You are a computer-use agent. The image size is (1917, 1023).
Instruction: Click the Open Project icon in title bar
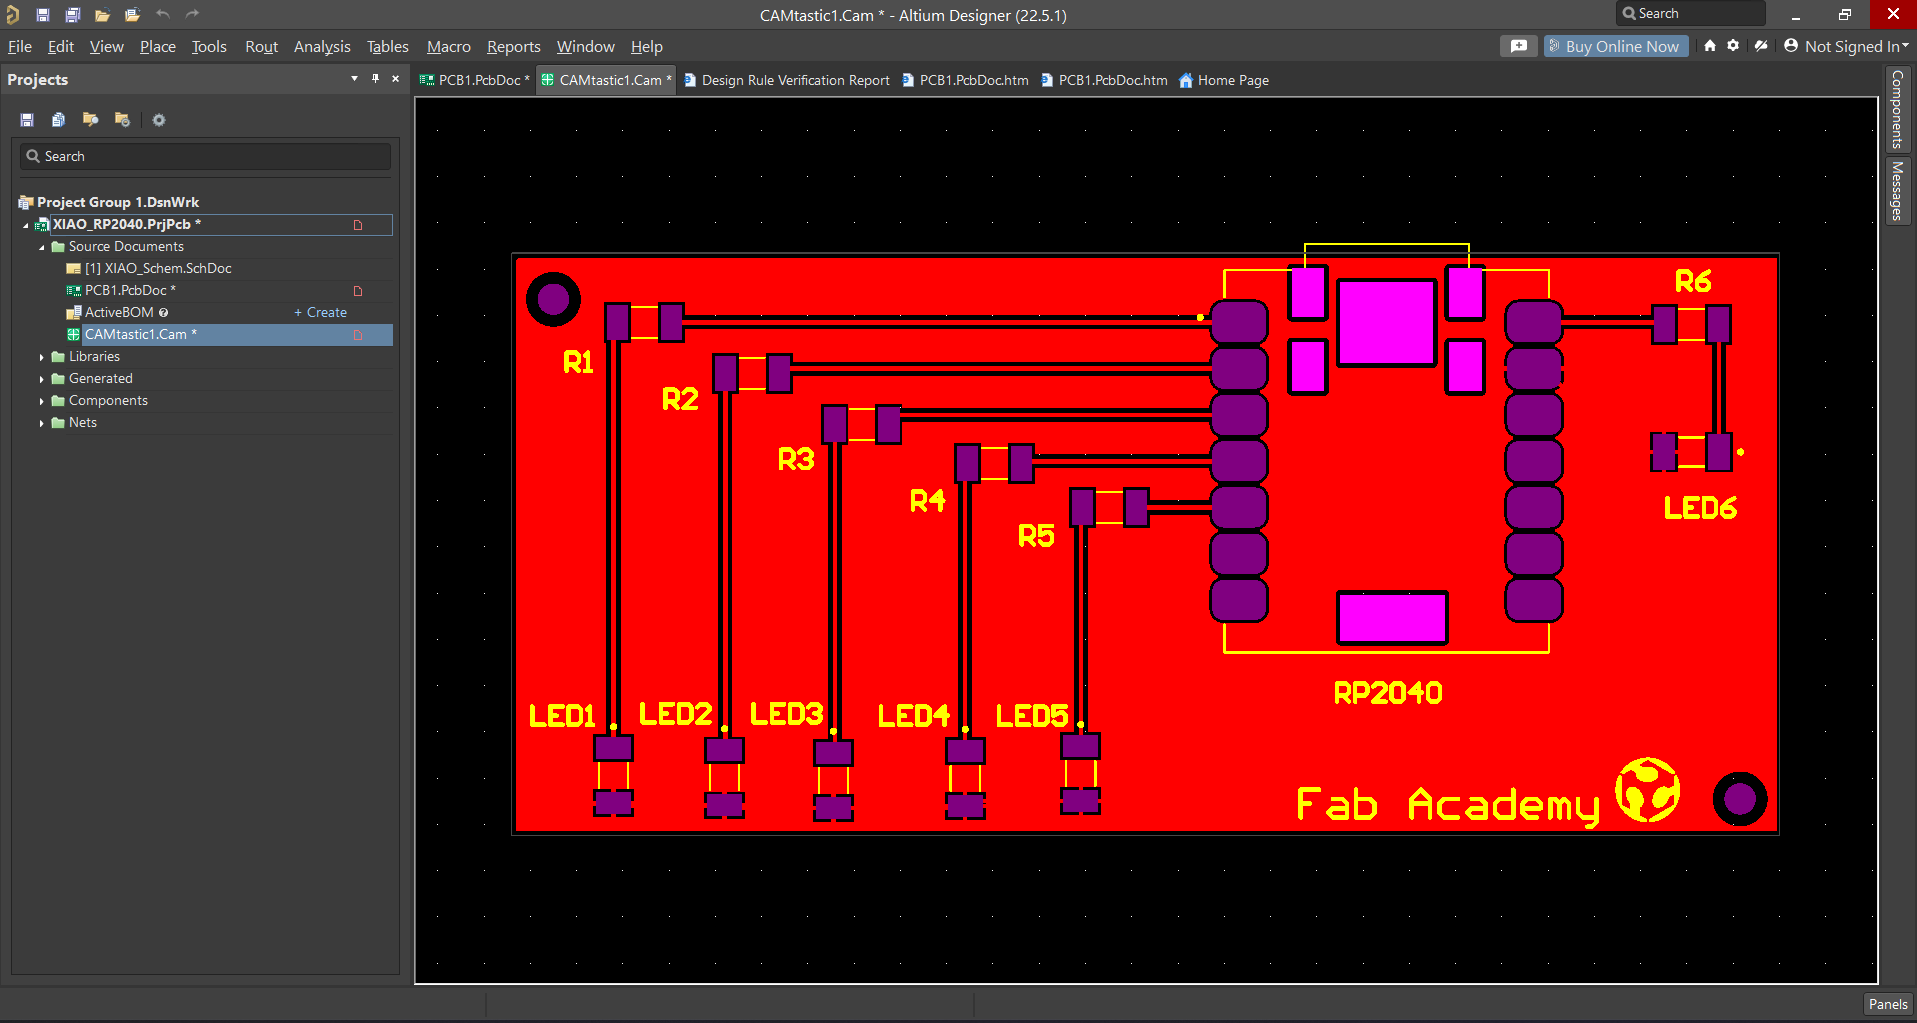coord(132,15)
